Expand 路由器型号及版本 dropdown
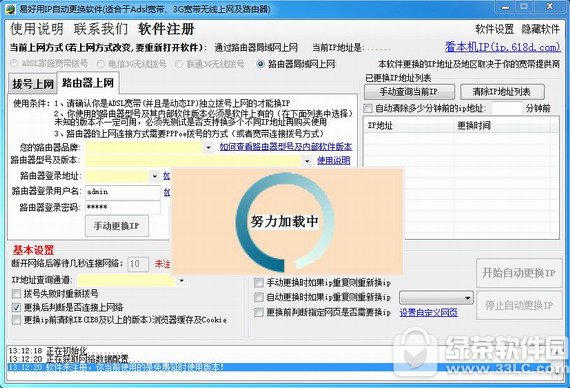This screenshot has width=570, height=388. pyautogui.click(x=307, y=160)
